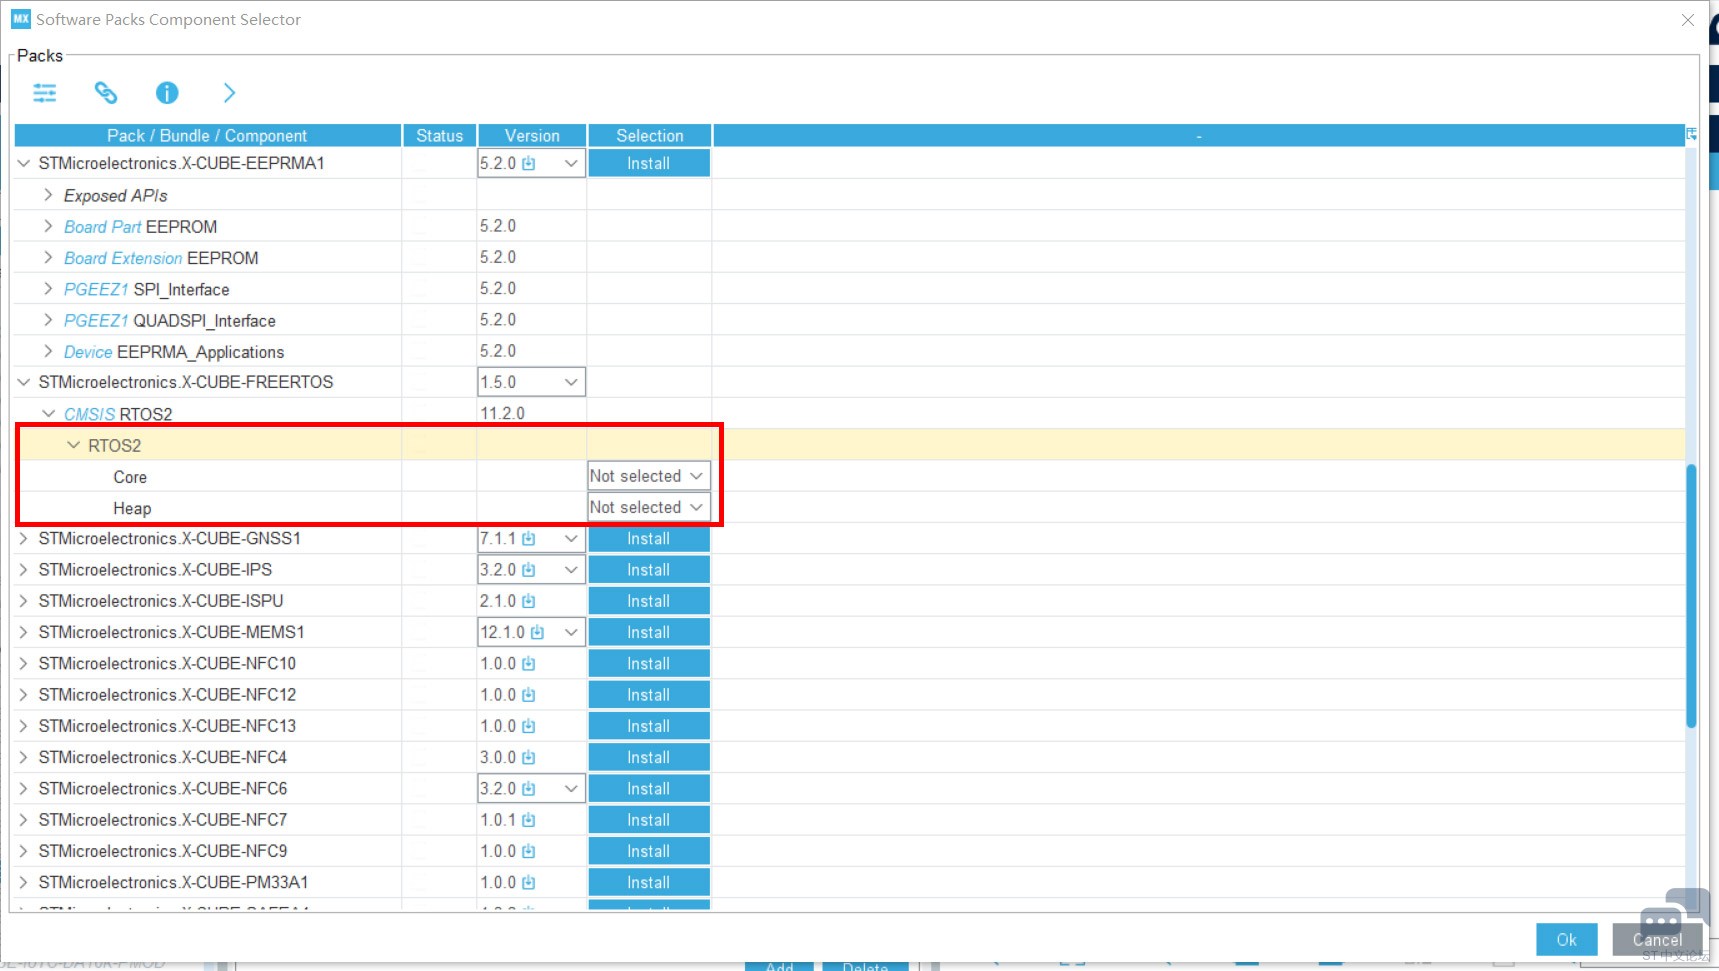1719x971 pixels.
Task: Click the Selection column header
Action: point(650,135)
